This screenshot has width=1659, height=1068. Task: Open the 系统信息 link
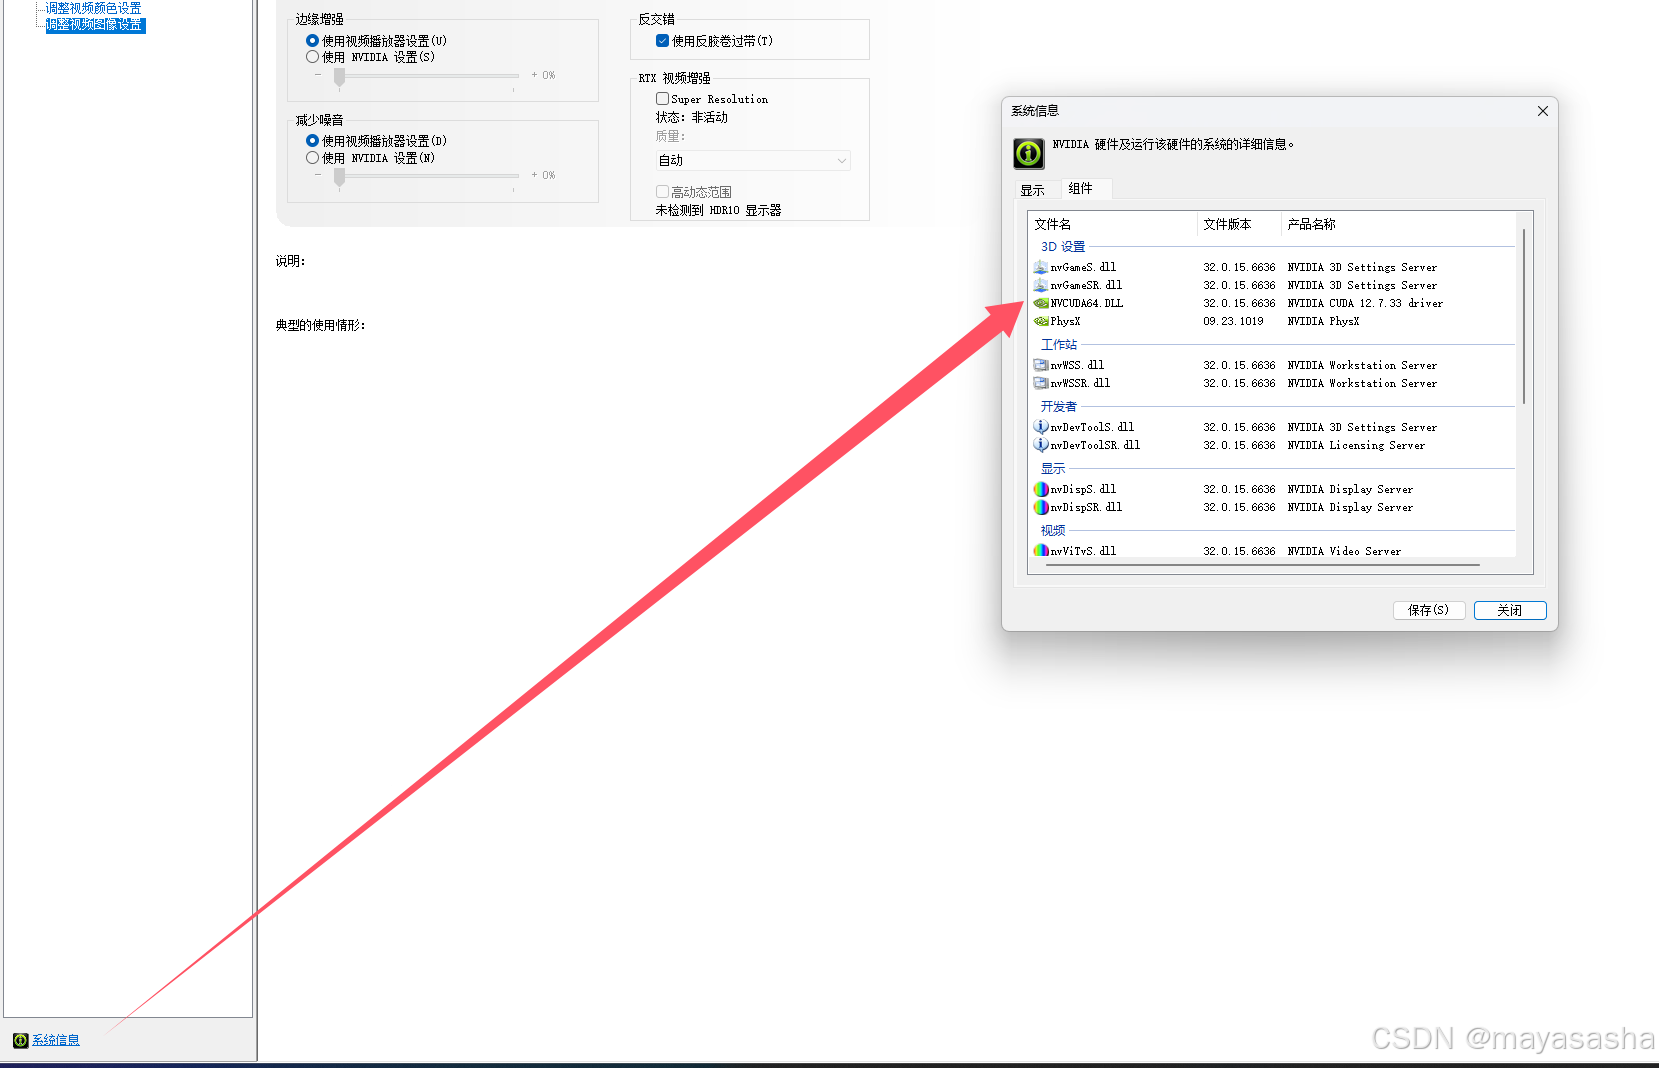55,1040
